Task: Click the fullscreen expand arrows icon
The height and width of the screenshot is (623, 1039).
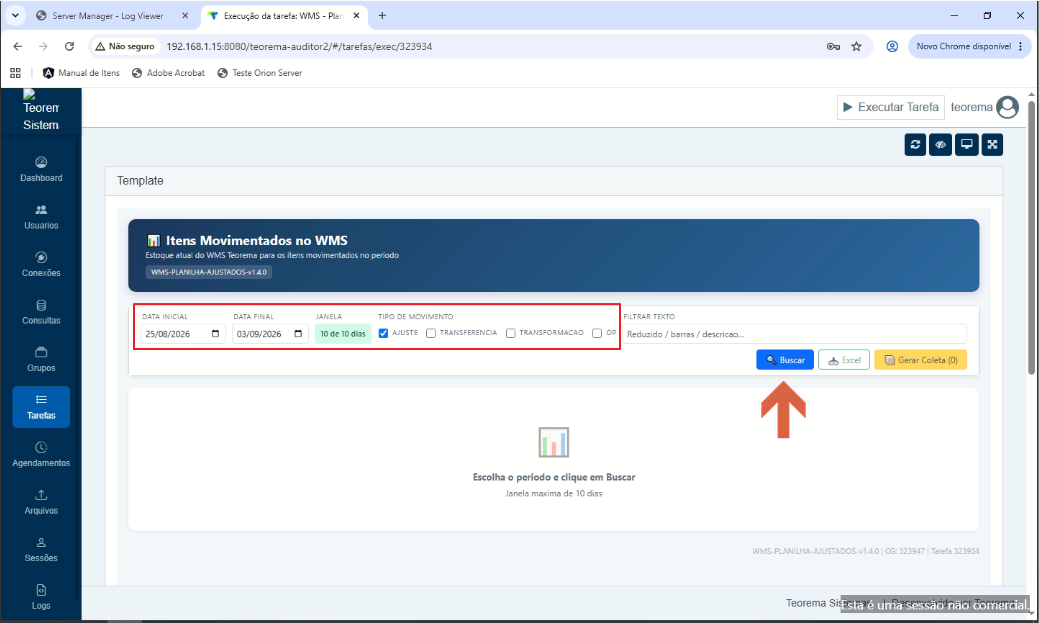Action: (992, 144)
